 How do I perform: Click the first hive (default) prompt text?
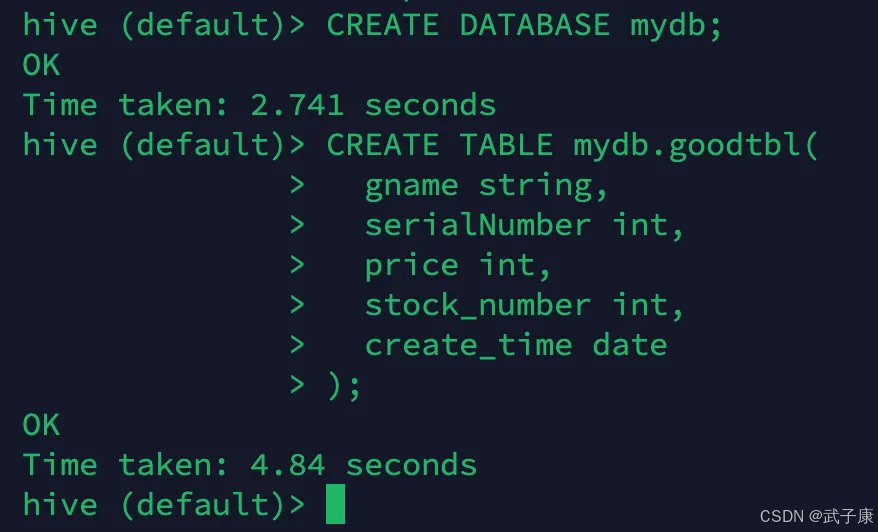[164, 26]
